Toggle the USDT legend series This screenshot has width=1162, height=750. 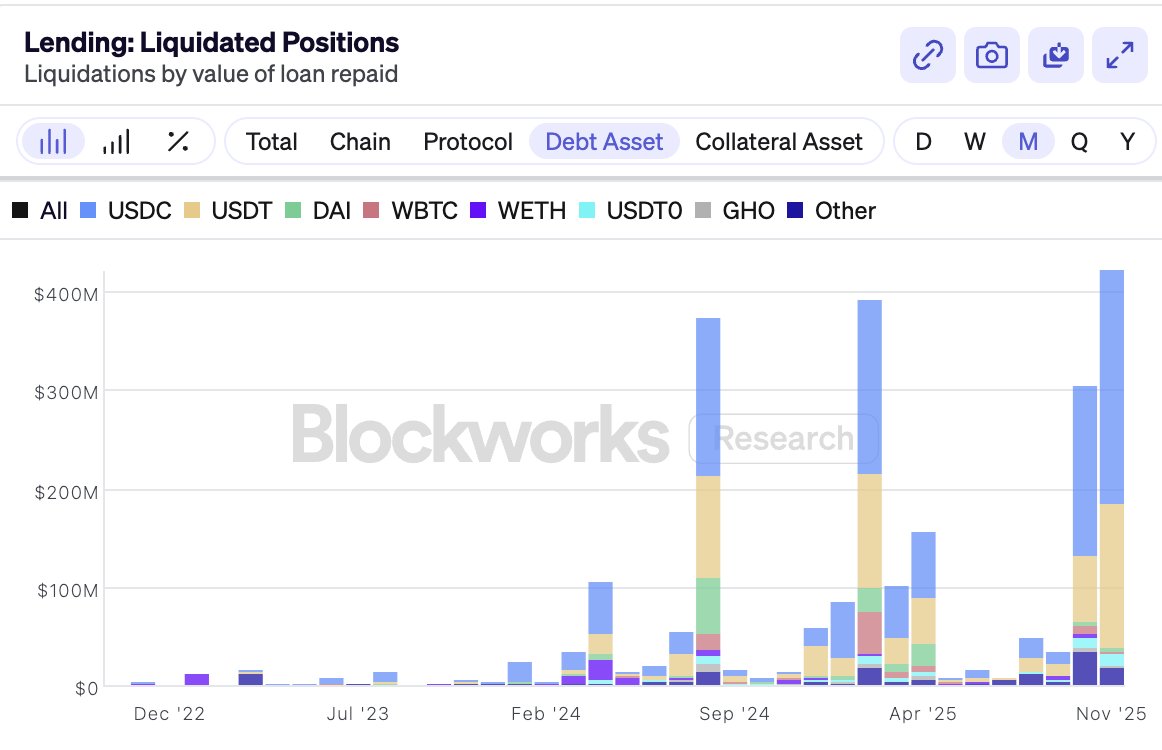226,211
